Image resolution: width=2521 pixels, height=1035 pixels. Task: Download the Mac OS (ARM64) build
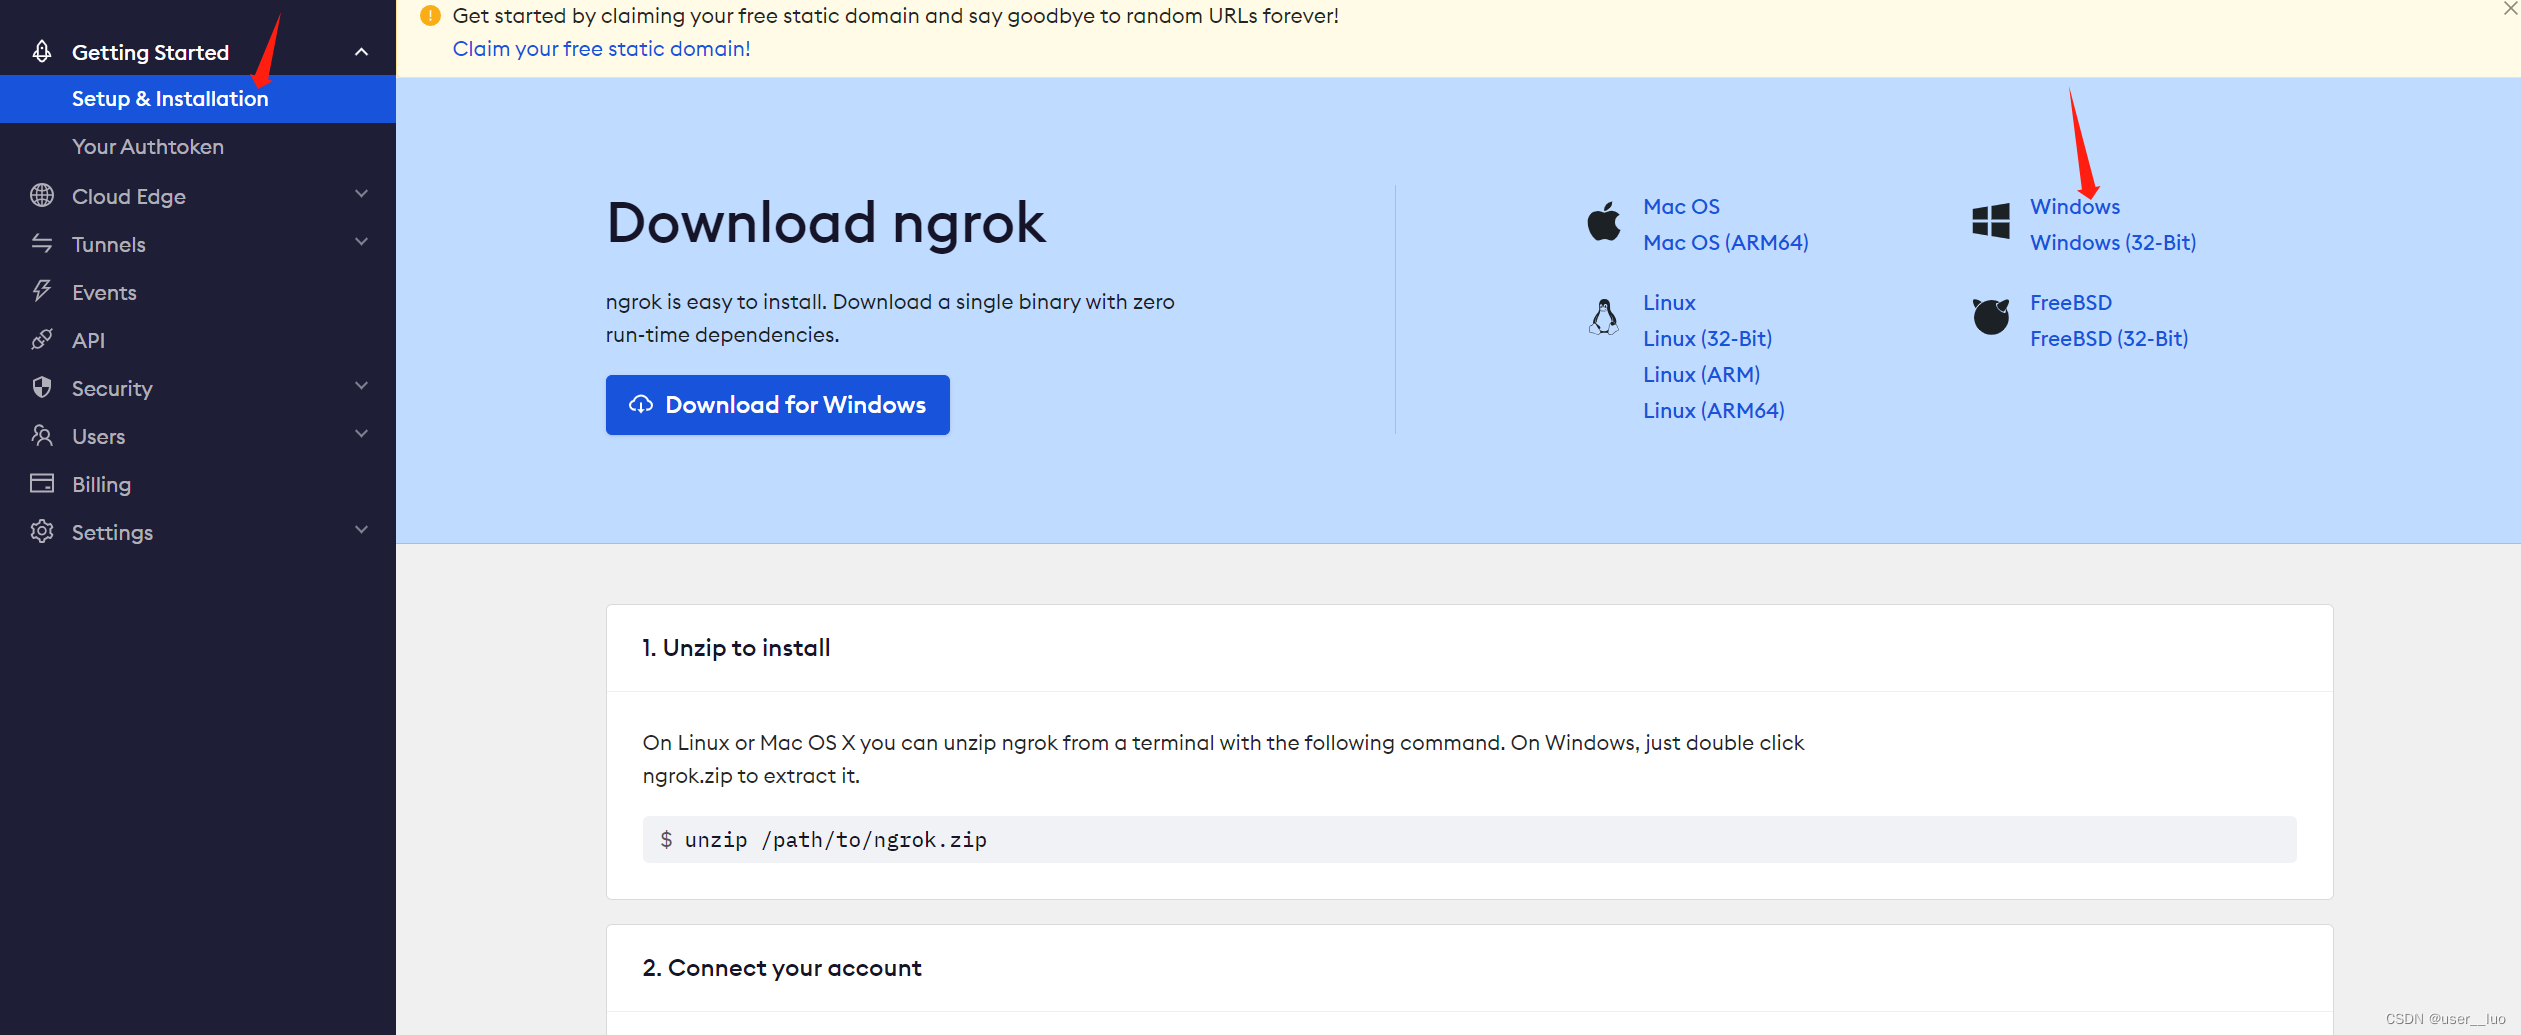coord(1725,243)
